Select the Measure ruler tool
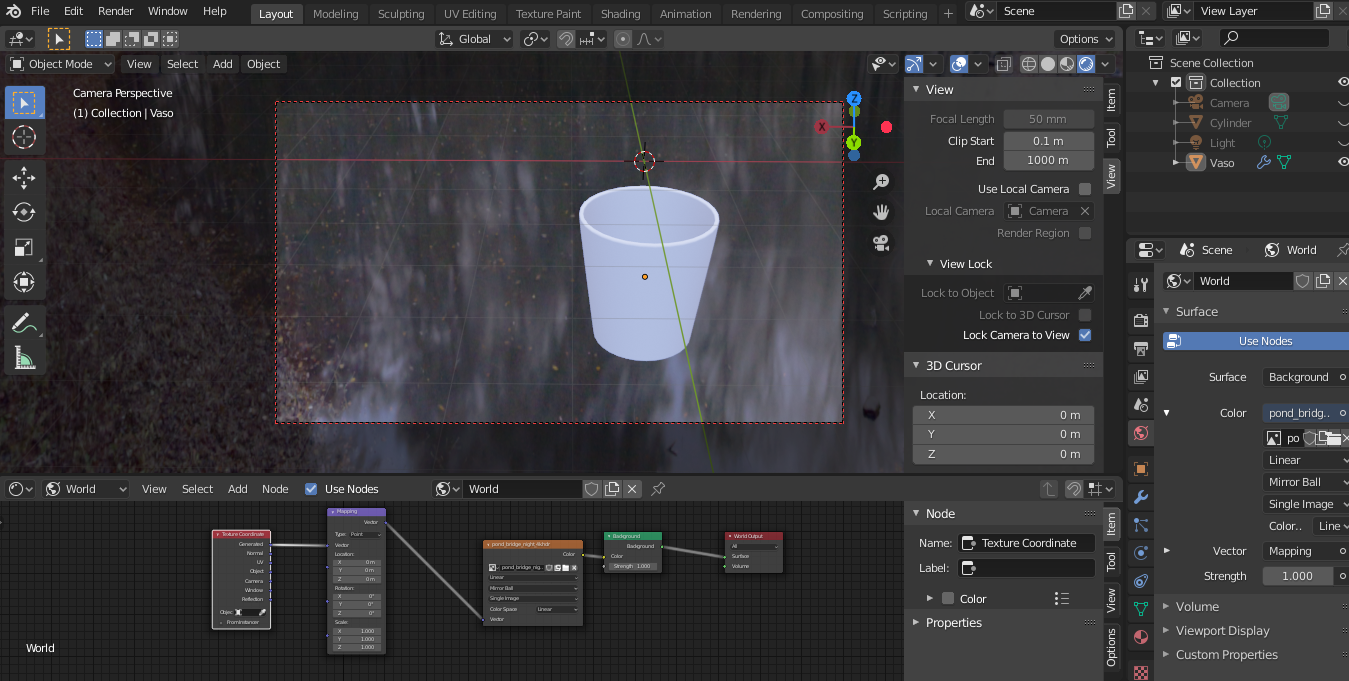The width and height of the screenshot is (1349, 681). click(x=24, y=358)
